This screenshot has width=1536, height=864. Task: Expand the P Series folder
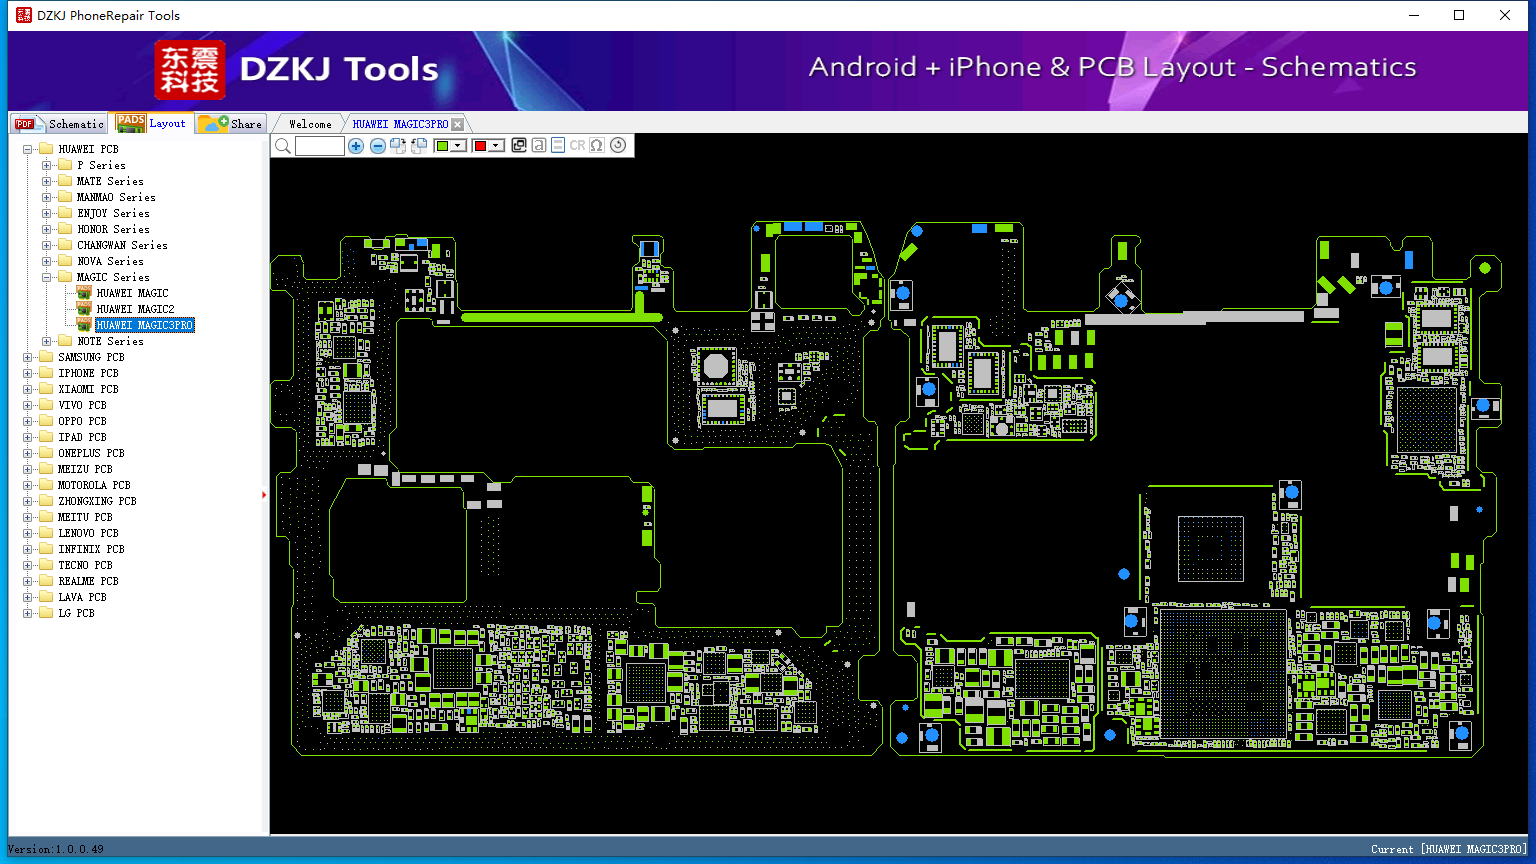pos(47,165)
